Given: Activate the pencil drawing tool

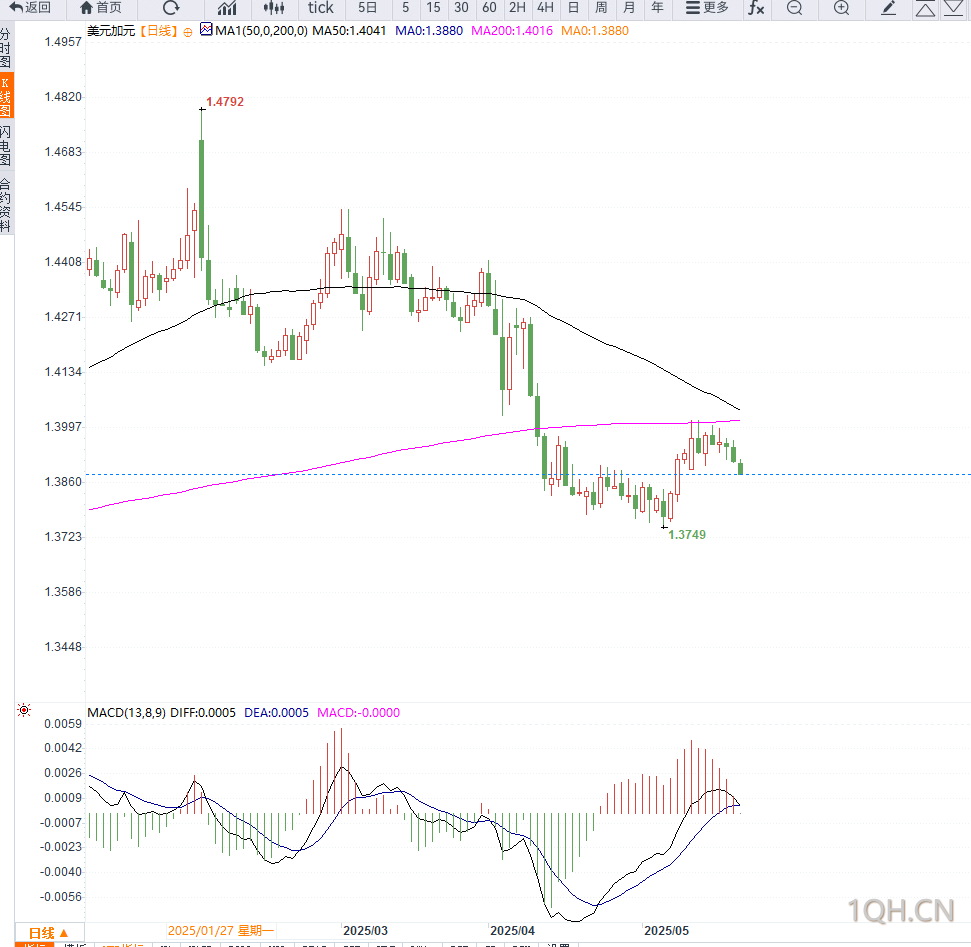Looking at the screenshot, I should 889,7.
